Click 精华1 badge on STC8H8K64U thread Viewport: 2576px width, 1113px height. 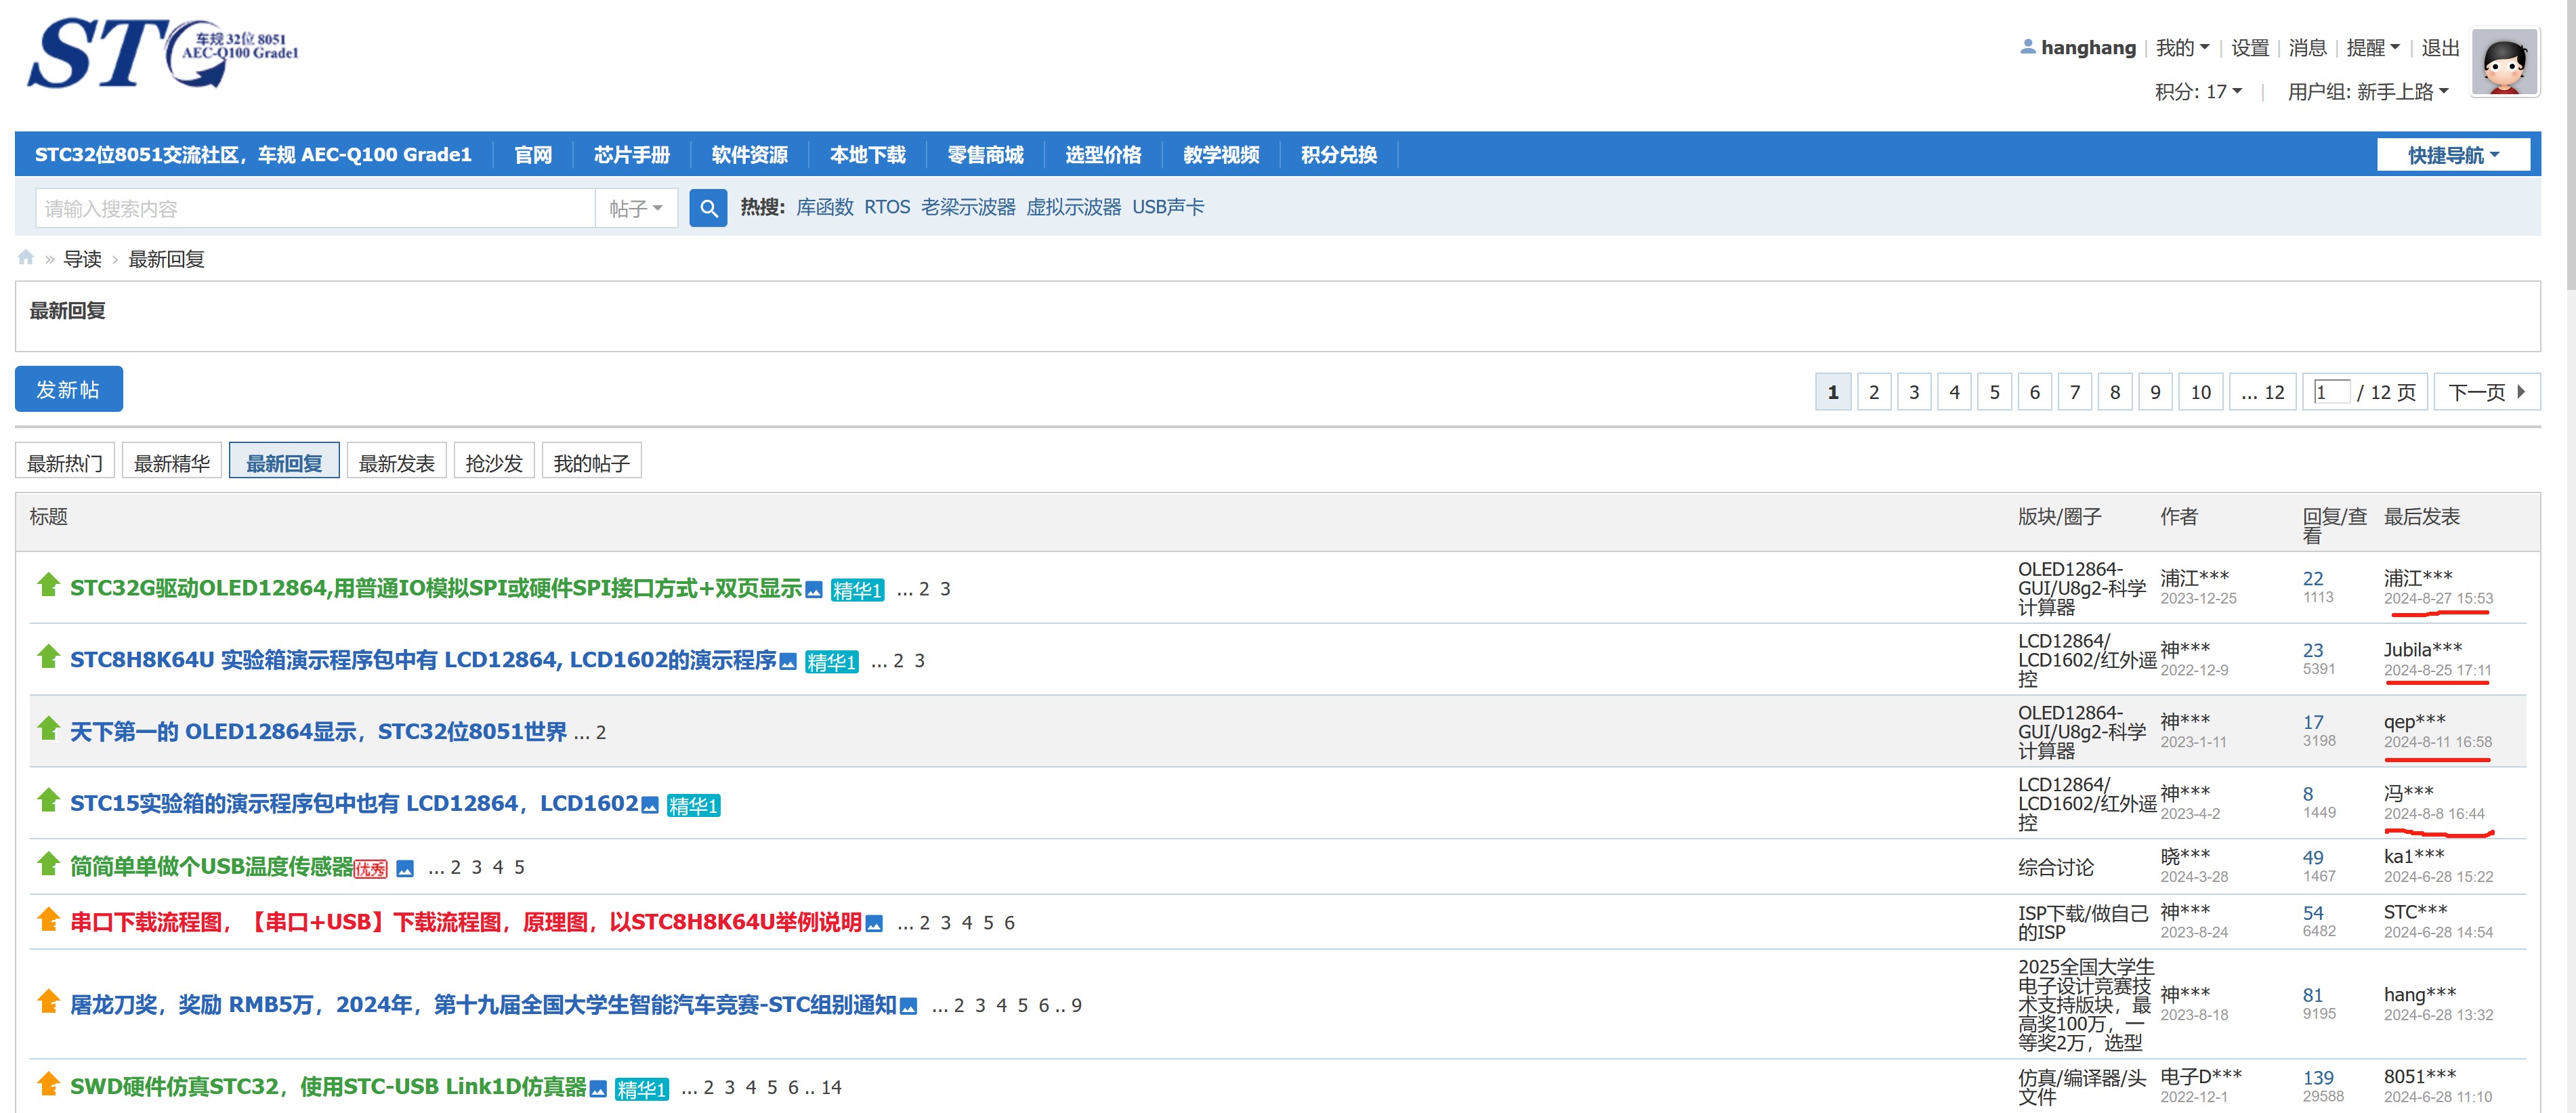[x=831, y=663]
